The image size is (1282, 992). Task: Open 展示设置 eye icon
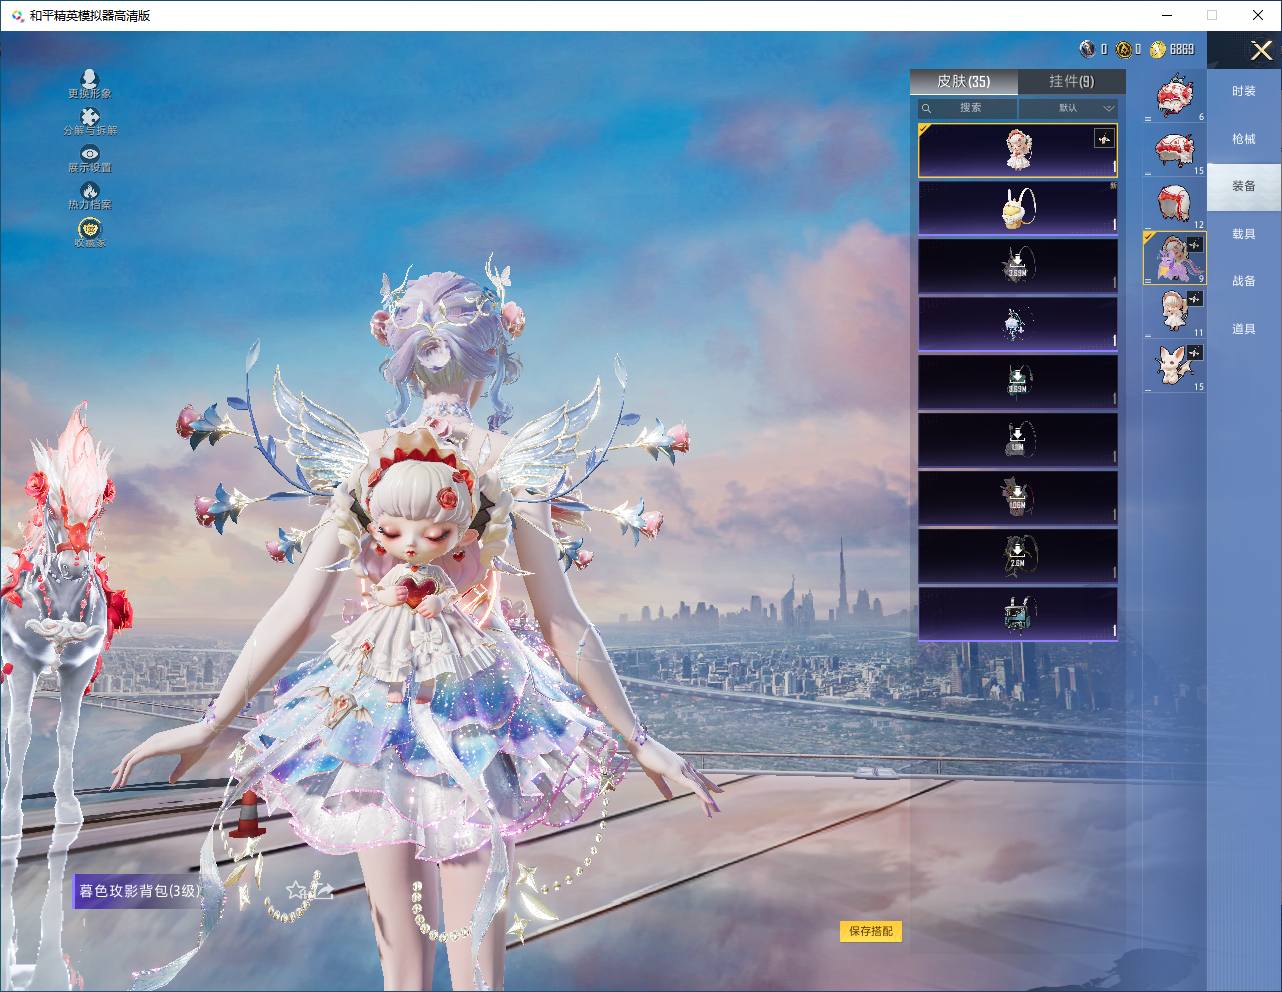tap(90, 158)
